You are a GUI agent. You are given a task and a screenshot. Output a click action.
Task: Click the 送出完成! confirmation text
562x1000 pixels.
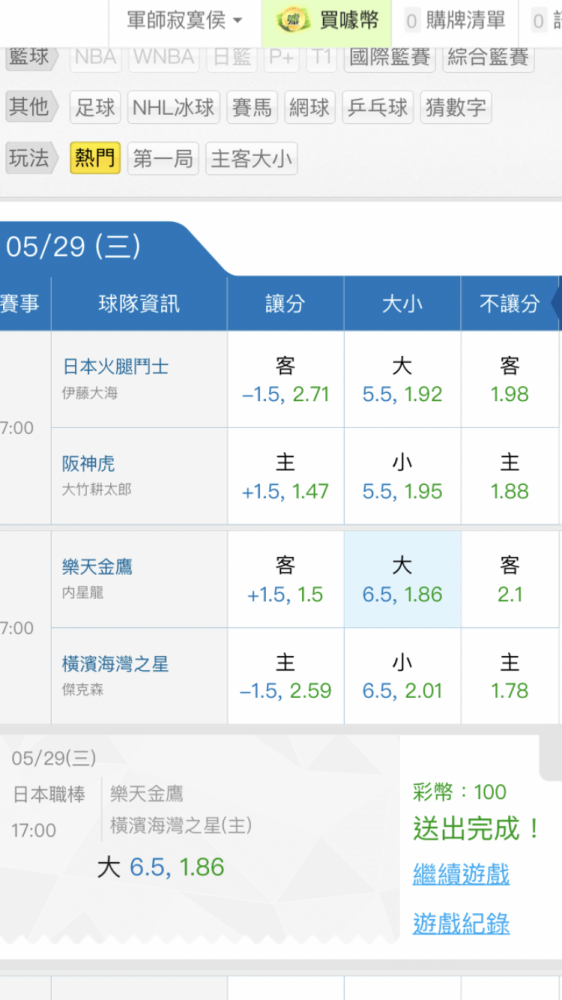click(x=477, y=829)
